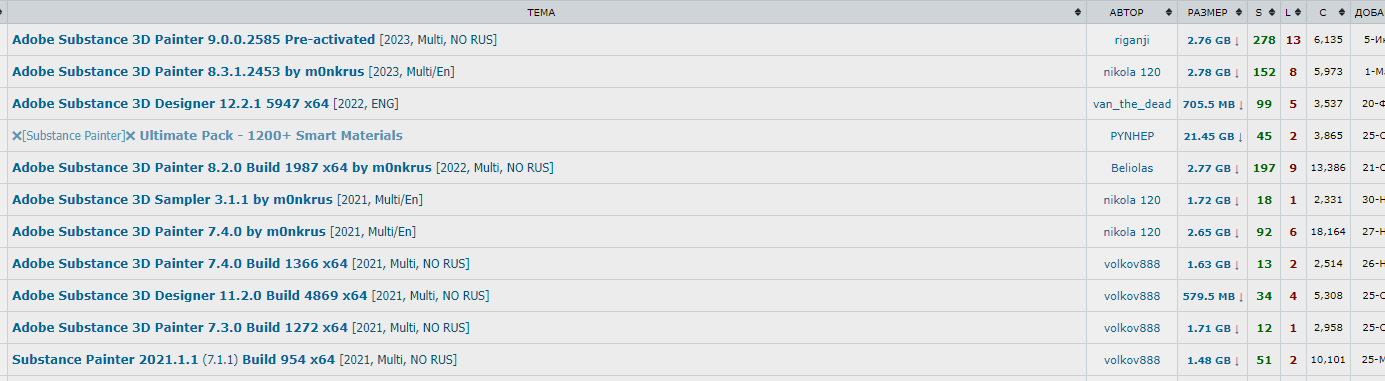Image resolution: width=1385 pixels, height=381 pixels.
Task: Open Adobe Substance 3D Painter 9.0.0.2585 Pre-activated topic
Action: point(194,40)
